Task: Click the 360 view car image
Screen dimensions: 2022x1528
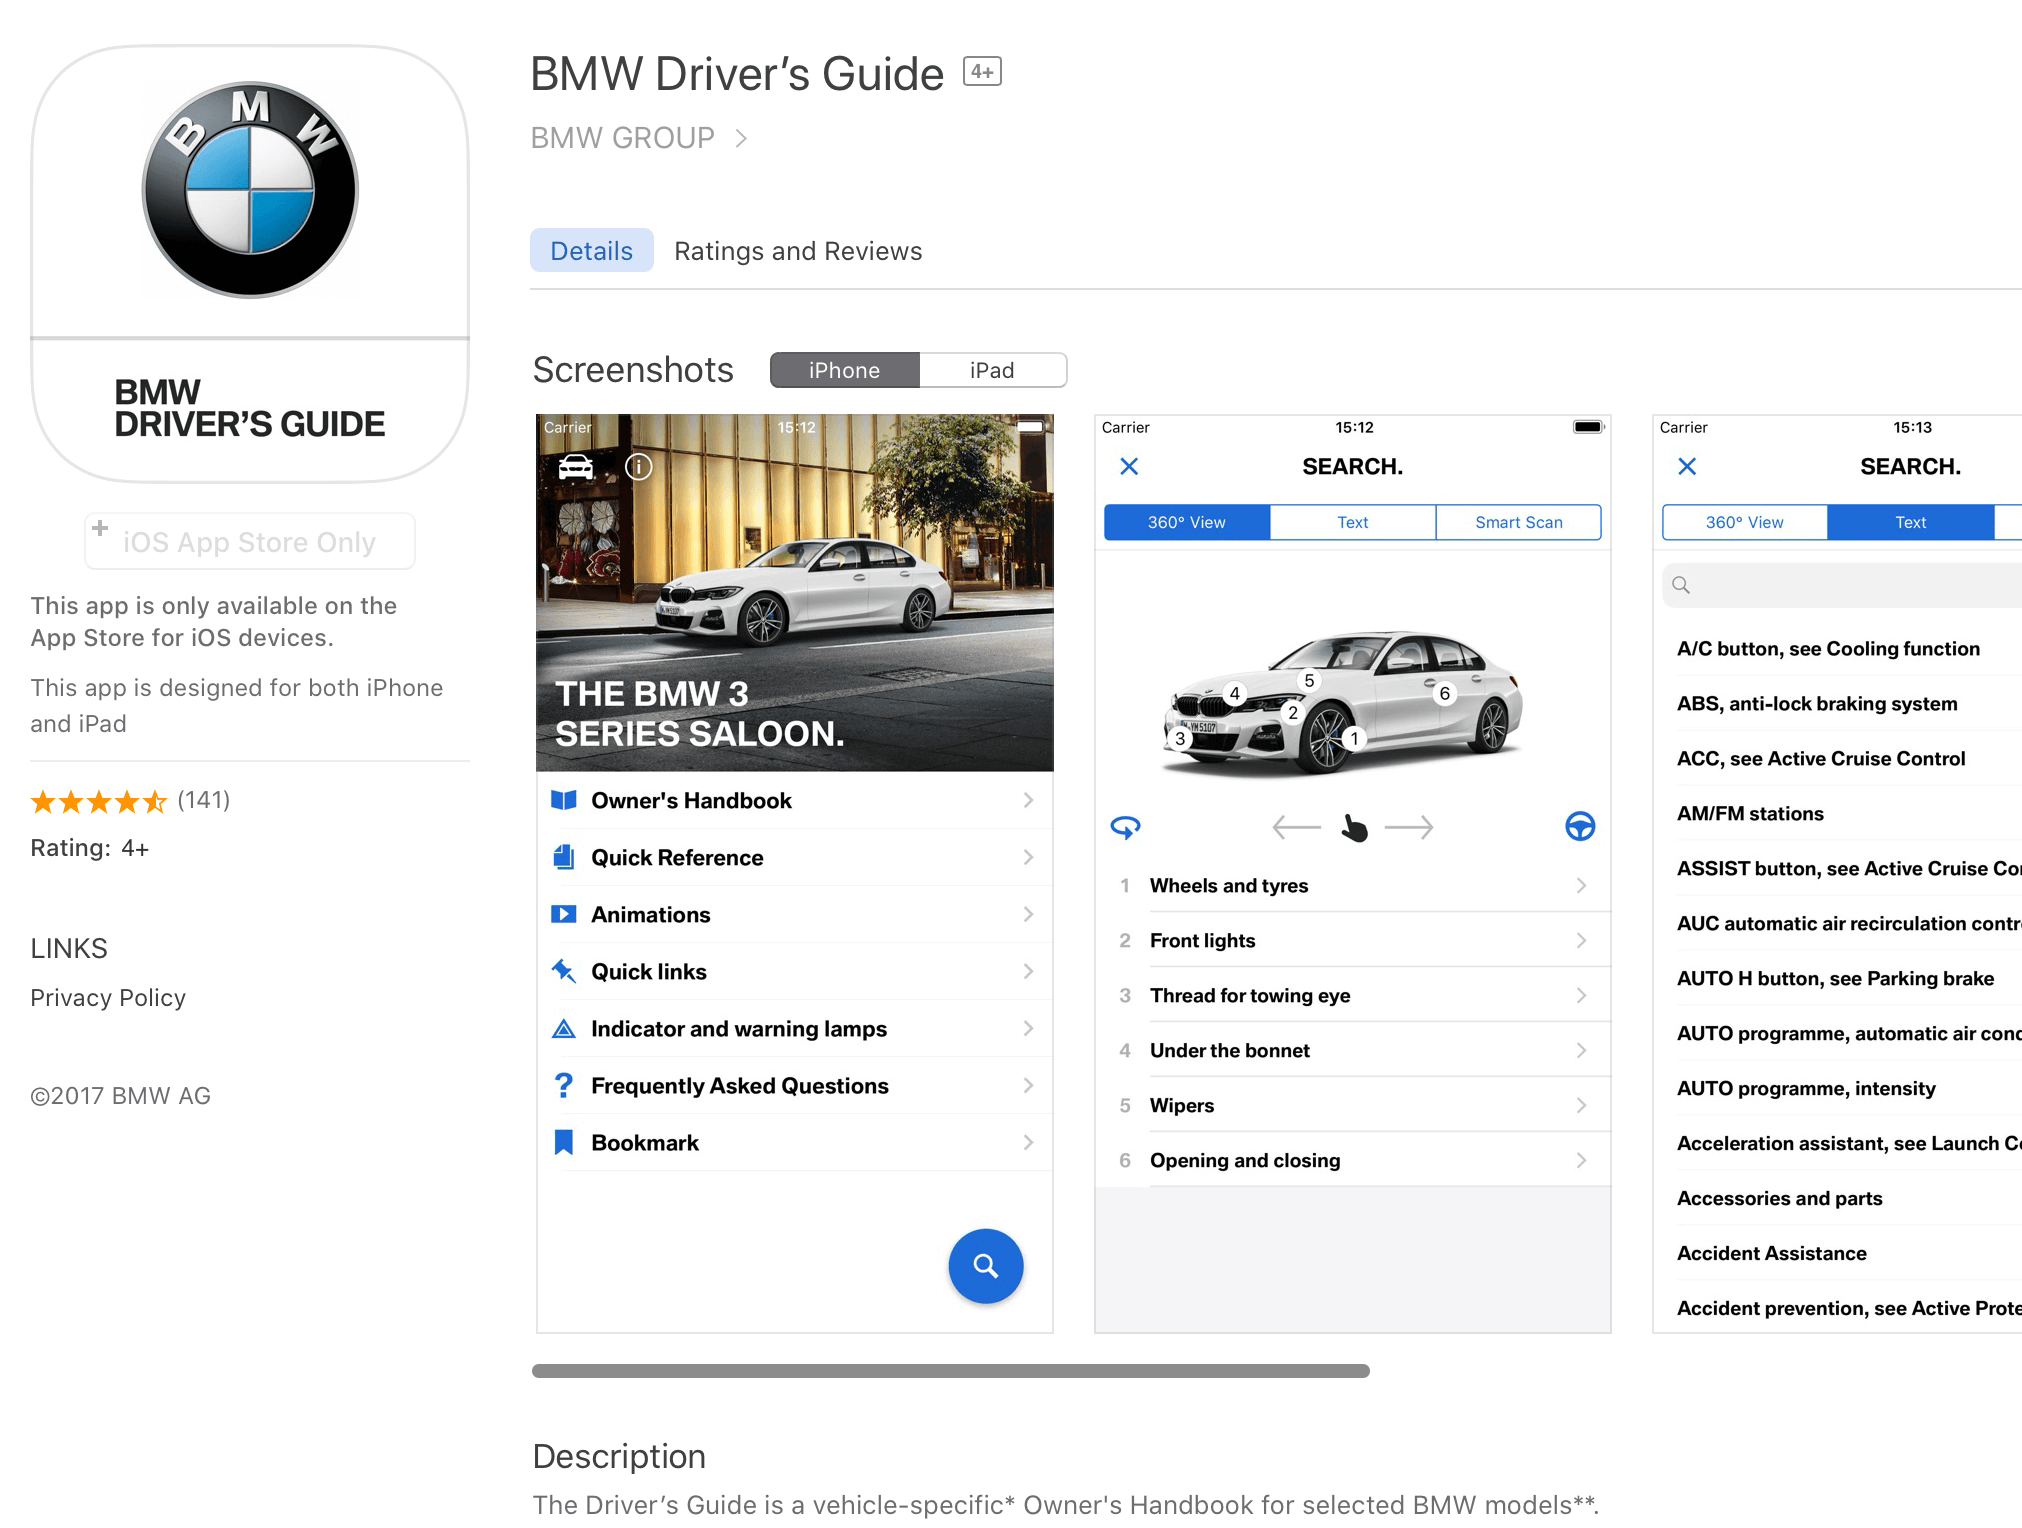Action: click(x=1342, y=702)
